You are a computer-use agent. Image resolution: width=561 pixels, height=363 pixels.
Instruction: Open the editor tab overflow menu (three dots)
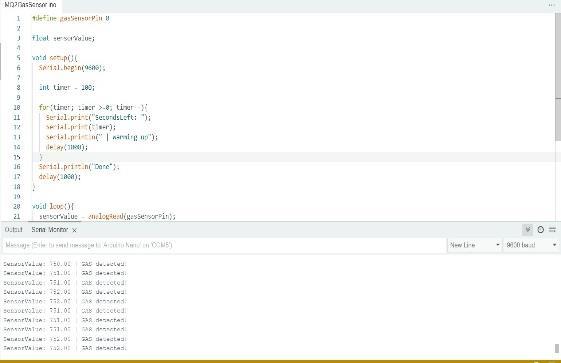click(x=551, y=5)
